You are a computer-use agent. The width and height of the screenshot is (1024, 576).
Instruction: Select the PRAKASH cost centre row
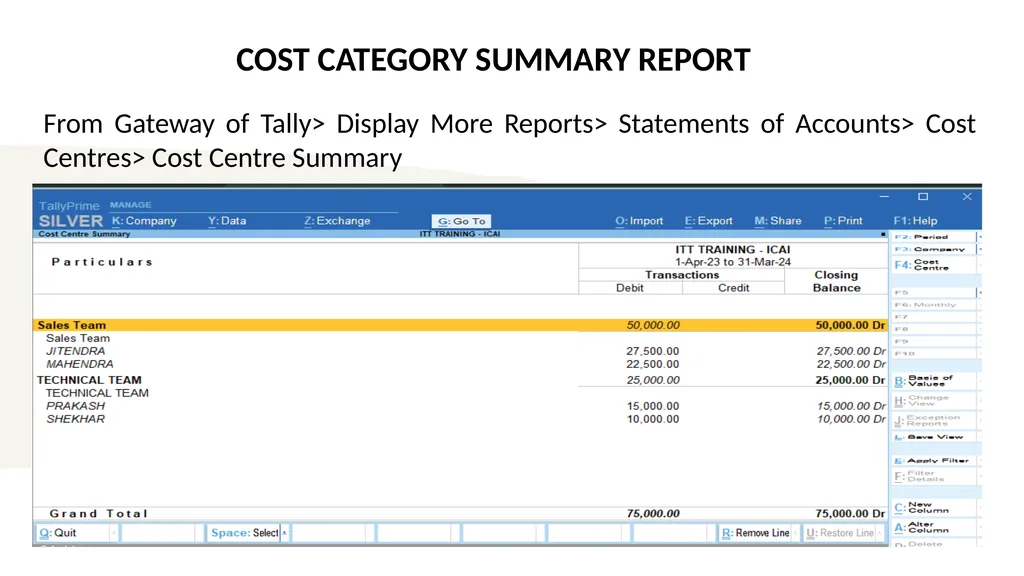[460, 406]
